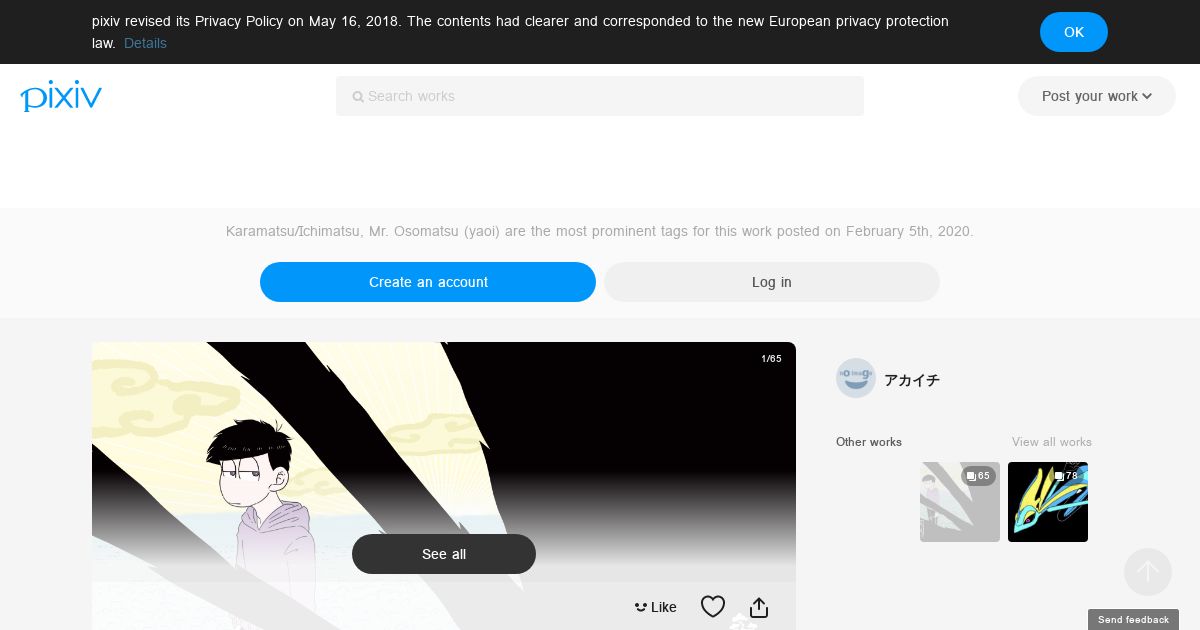Open View all works link
The width and height of the screenshot is (1200, 630).
[x=1052, y=442]
